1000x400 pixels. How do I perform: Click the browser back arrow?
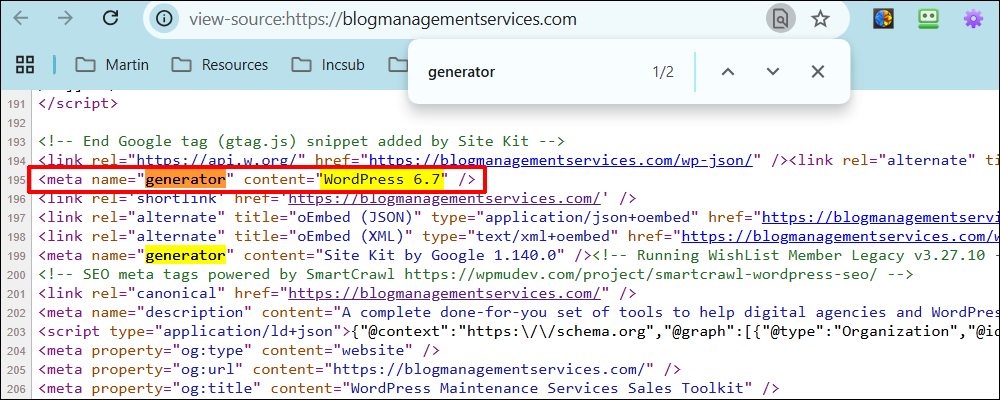point(21,19)
